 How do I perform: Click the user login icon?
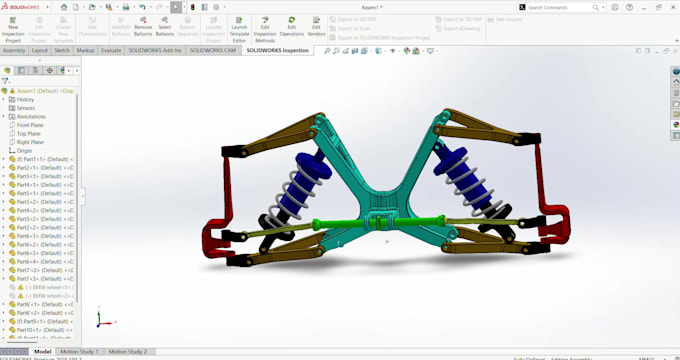(615, 7)
